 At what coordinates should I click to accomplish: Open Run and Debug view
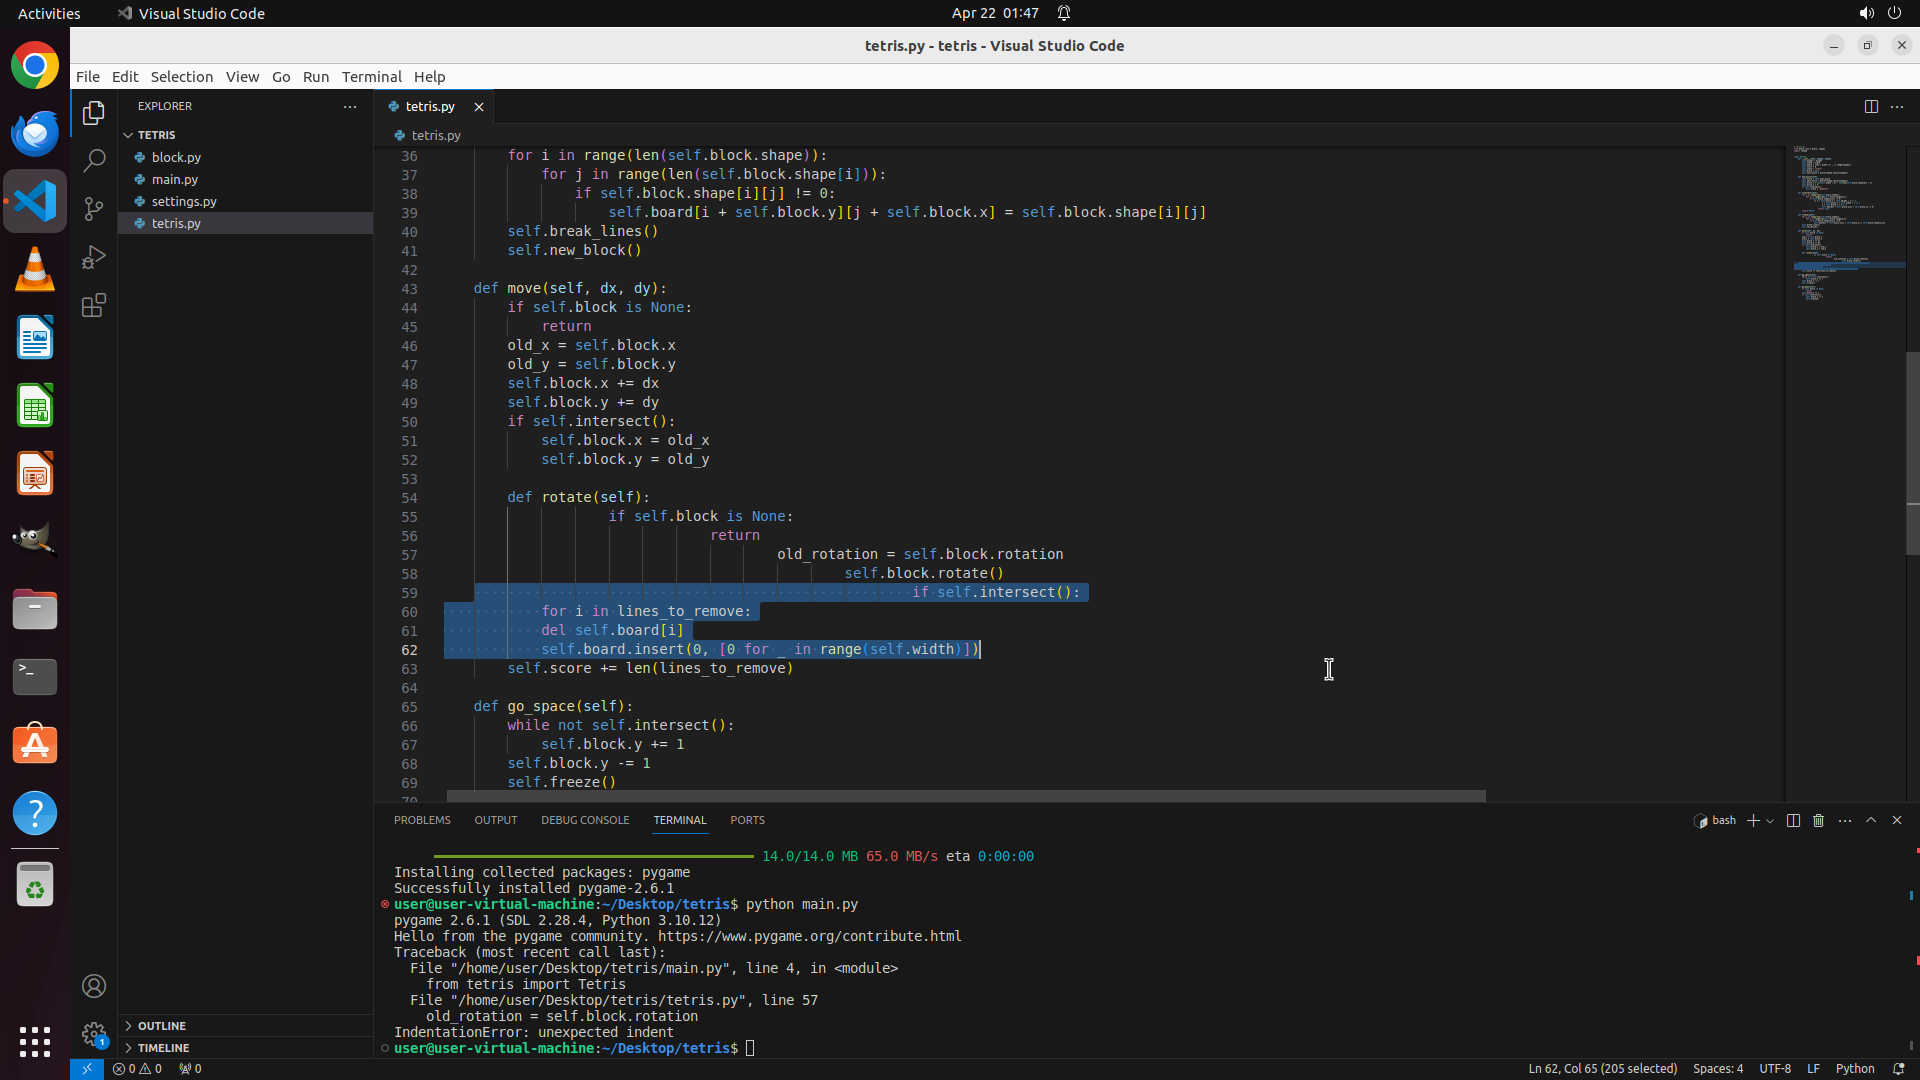point(94,257)
